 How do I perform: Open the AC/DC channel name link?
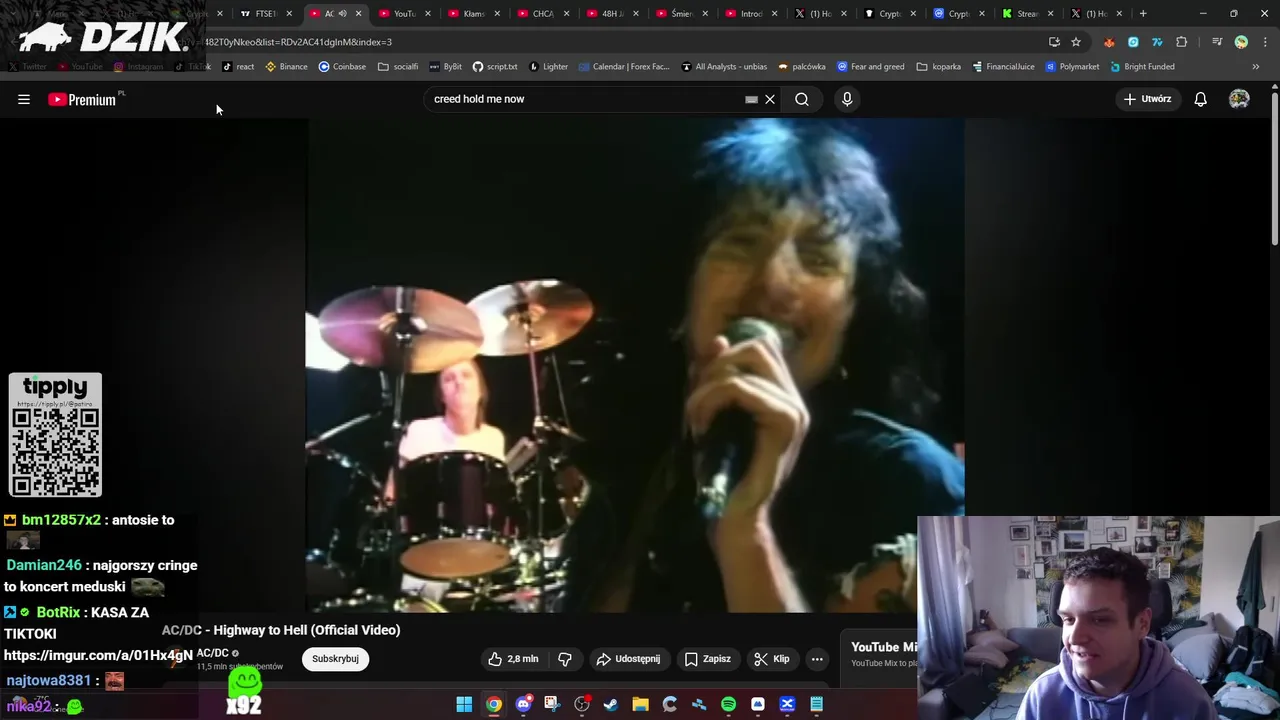click(213, 653)
